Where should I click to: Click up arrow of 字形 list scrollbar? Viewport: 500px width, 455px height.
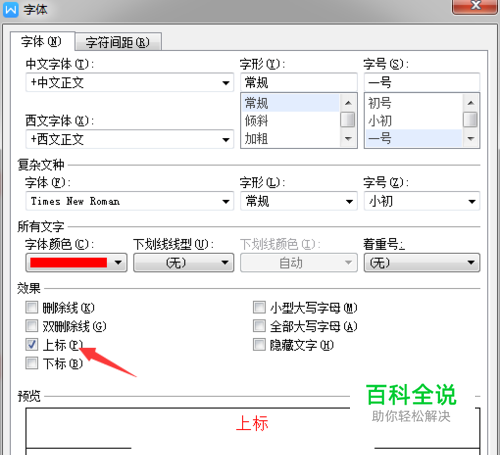click(348, 103)
